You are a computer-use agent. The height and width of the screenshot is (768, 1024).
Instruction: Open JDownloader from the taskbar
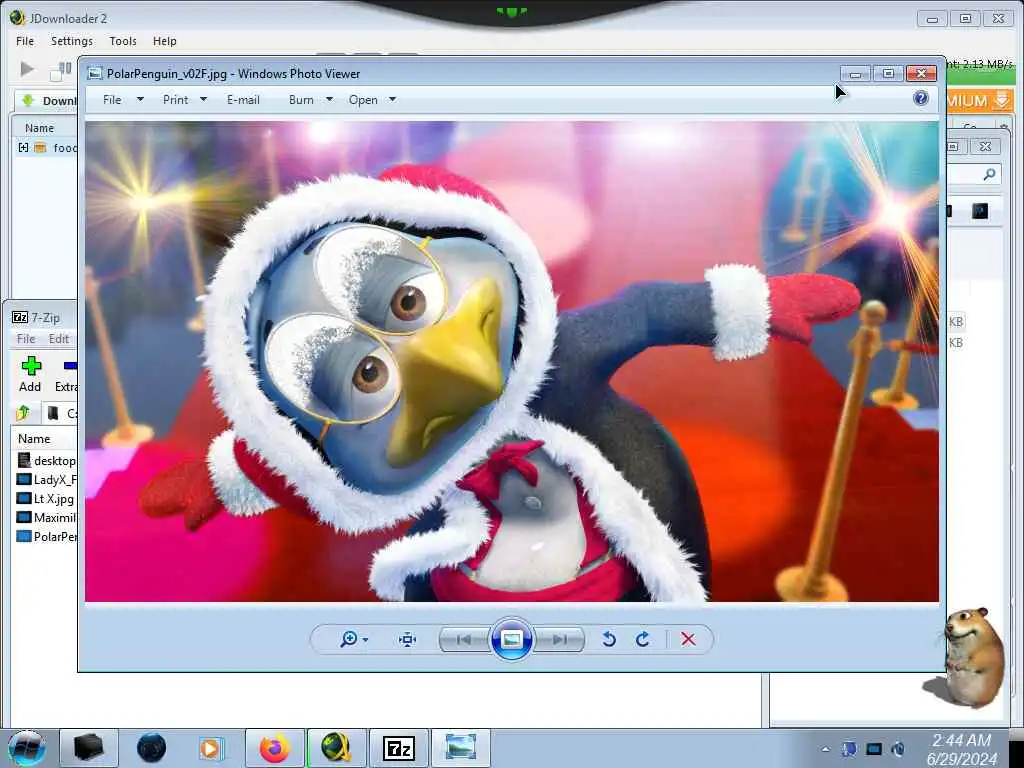(x=336, y=748)
